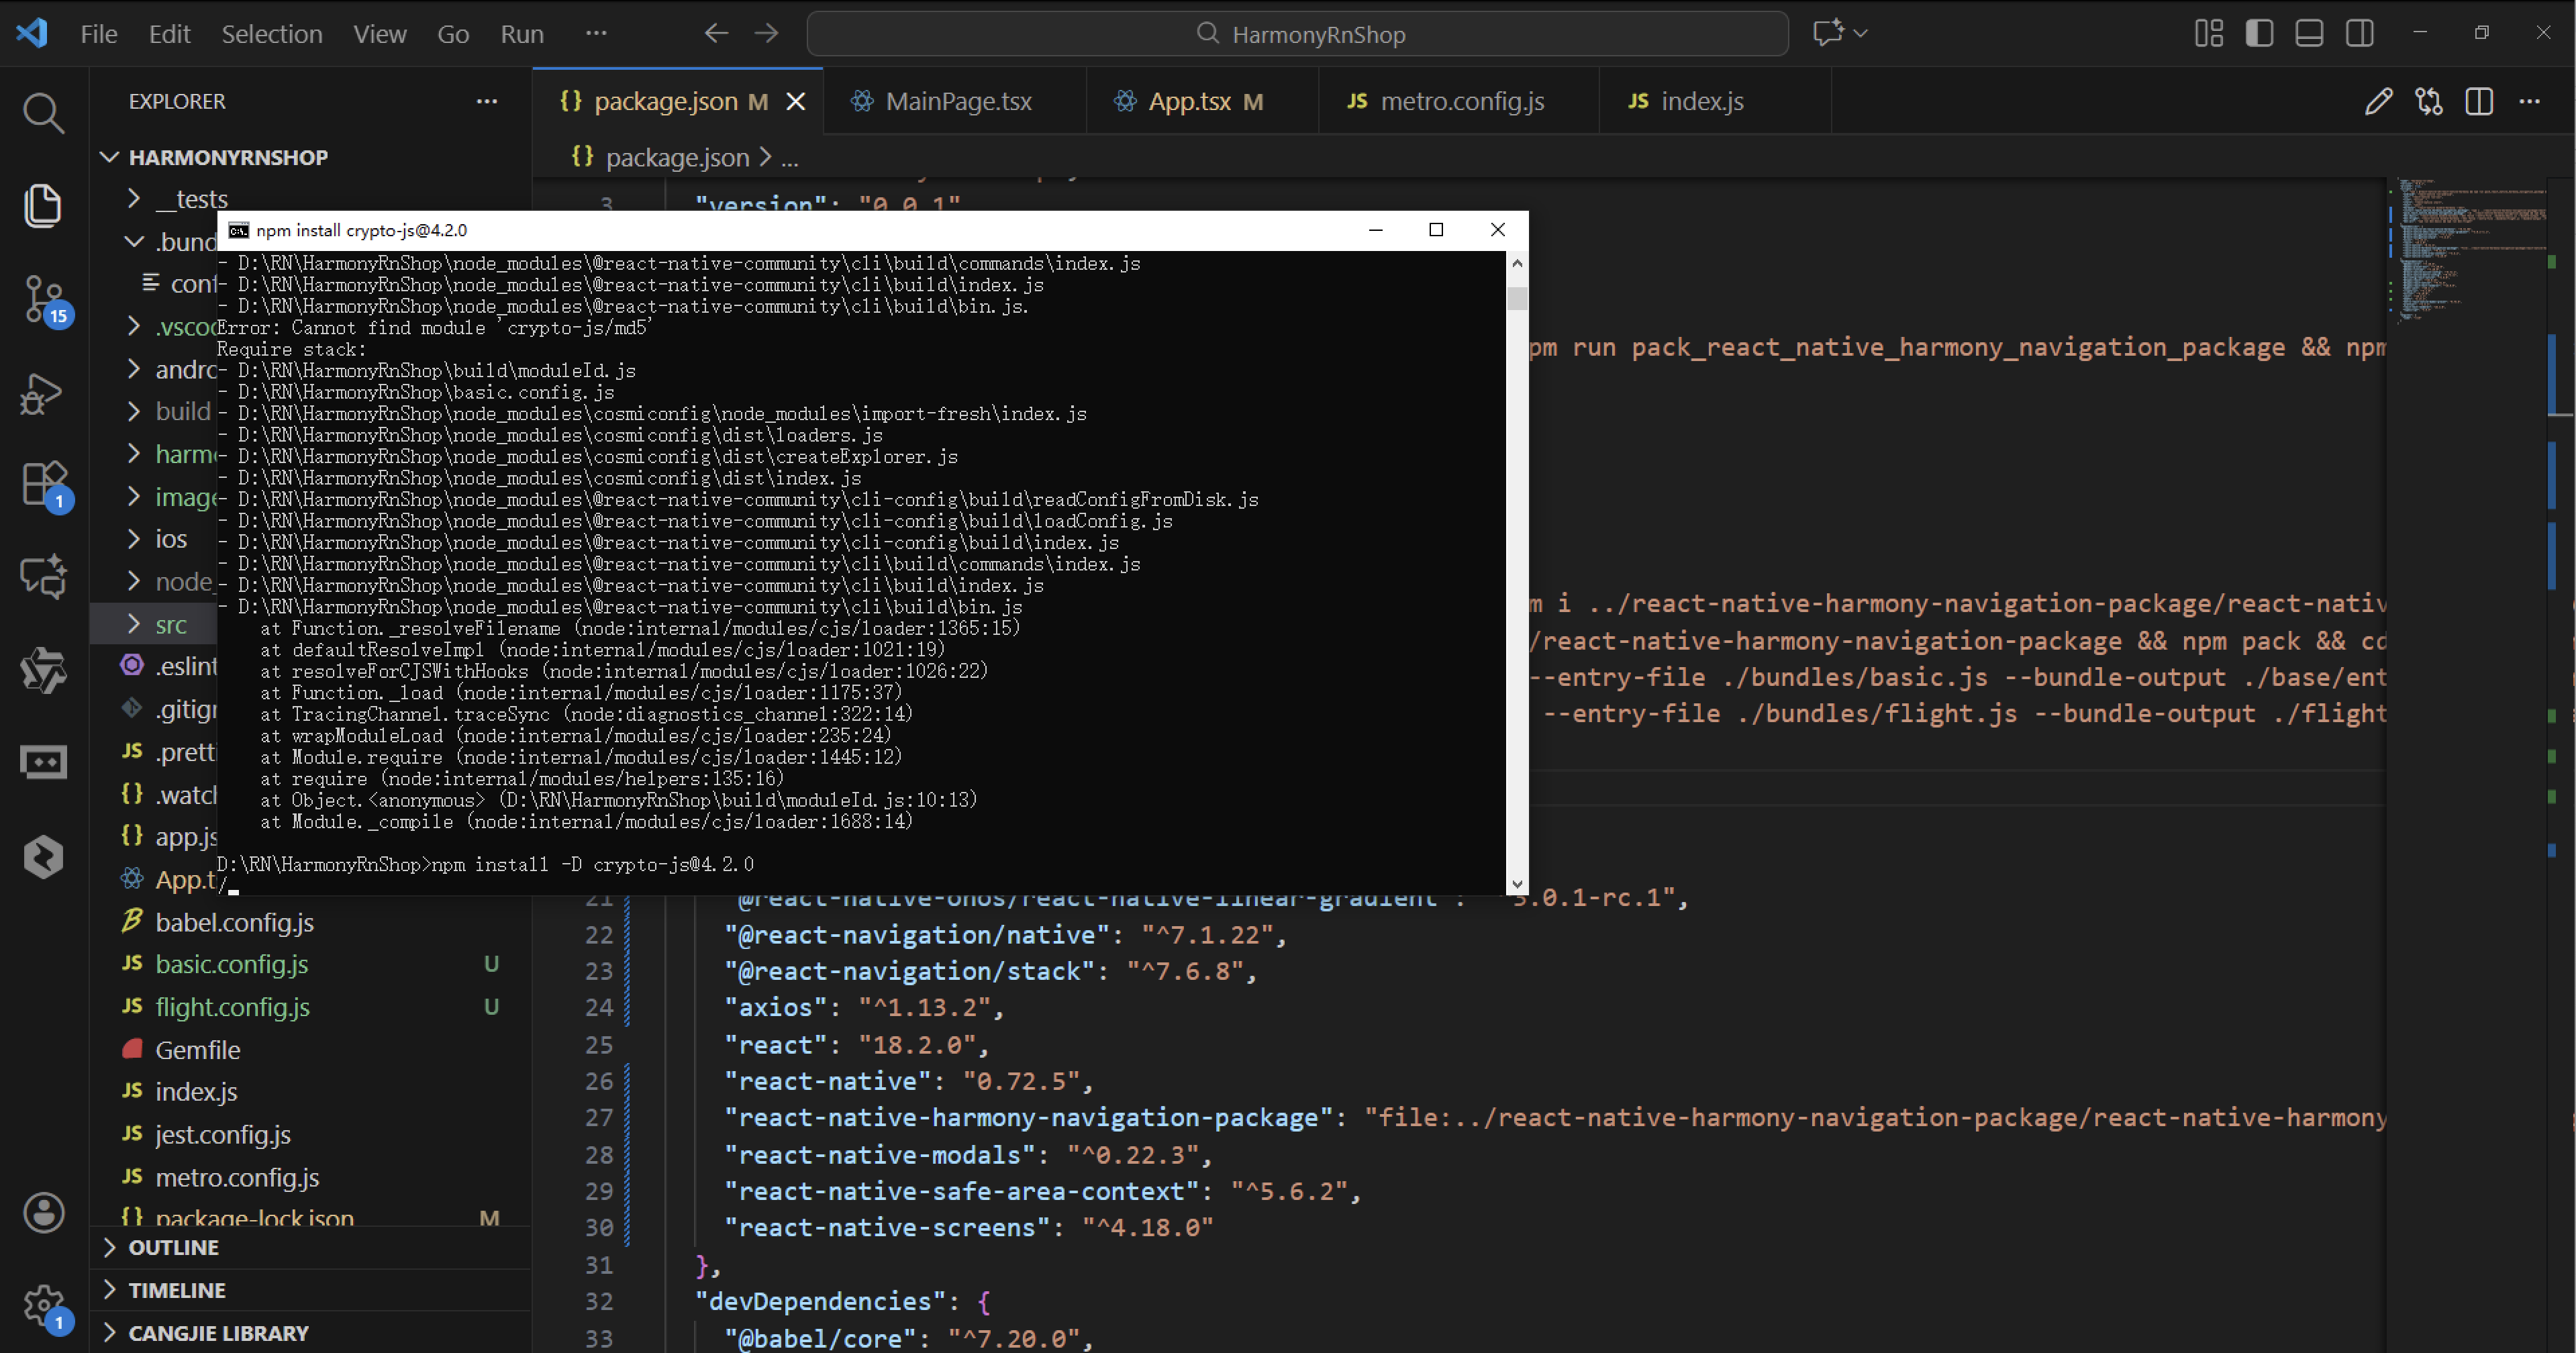Toggle the bottom Panel

[2309, 33]
